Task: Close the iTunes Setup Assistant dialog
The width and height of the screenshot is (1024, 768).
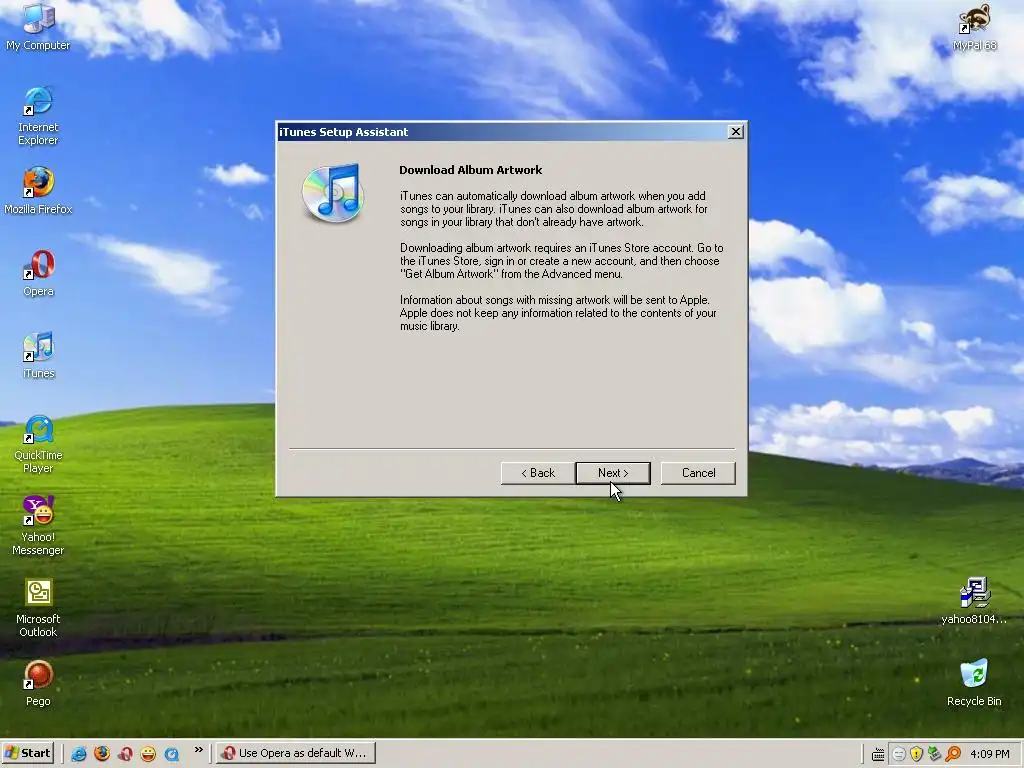Action: click(735, 132)
